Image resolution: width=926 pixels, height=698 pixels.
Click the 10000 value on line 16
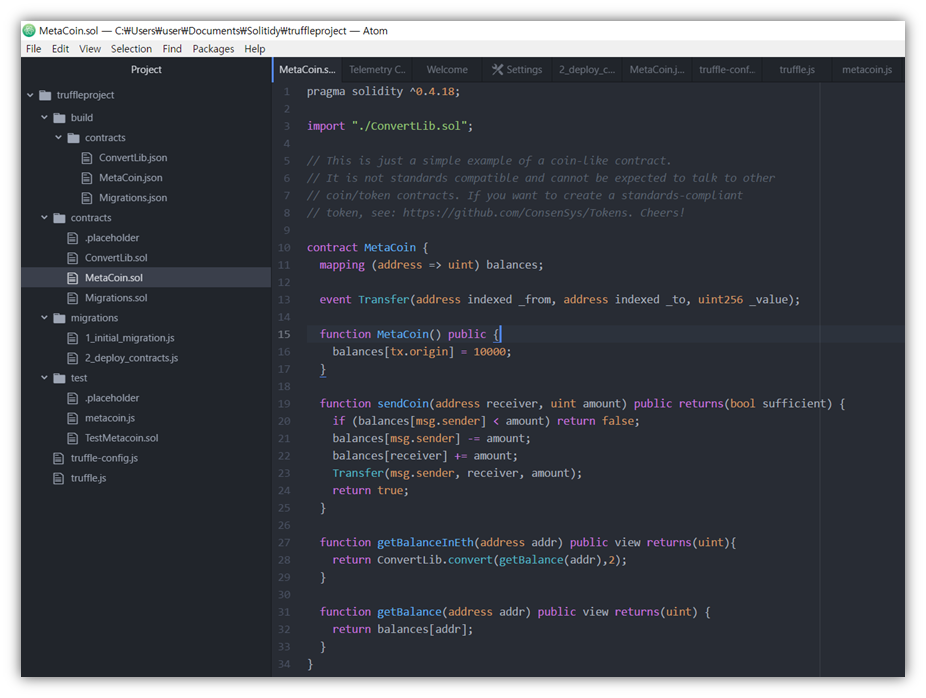tap(490, 352)
